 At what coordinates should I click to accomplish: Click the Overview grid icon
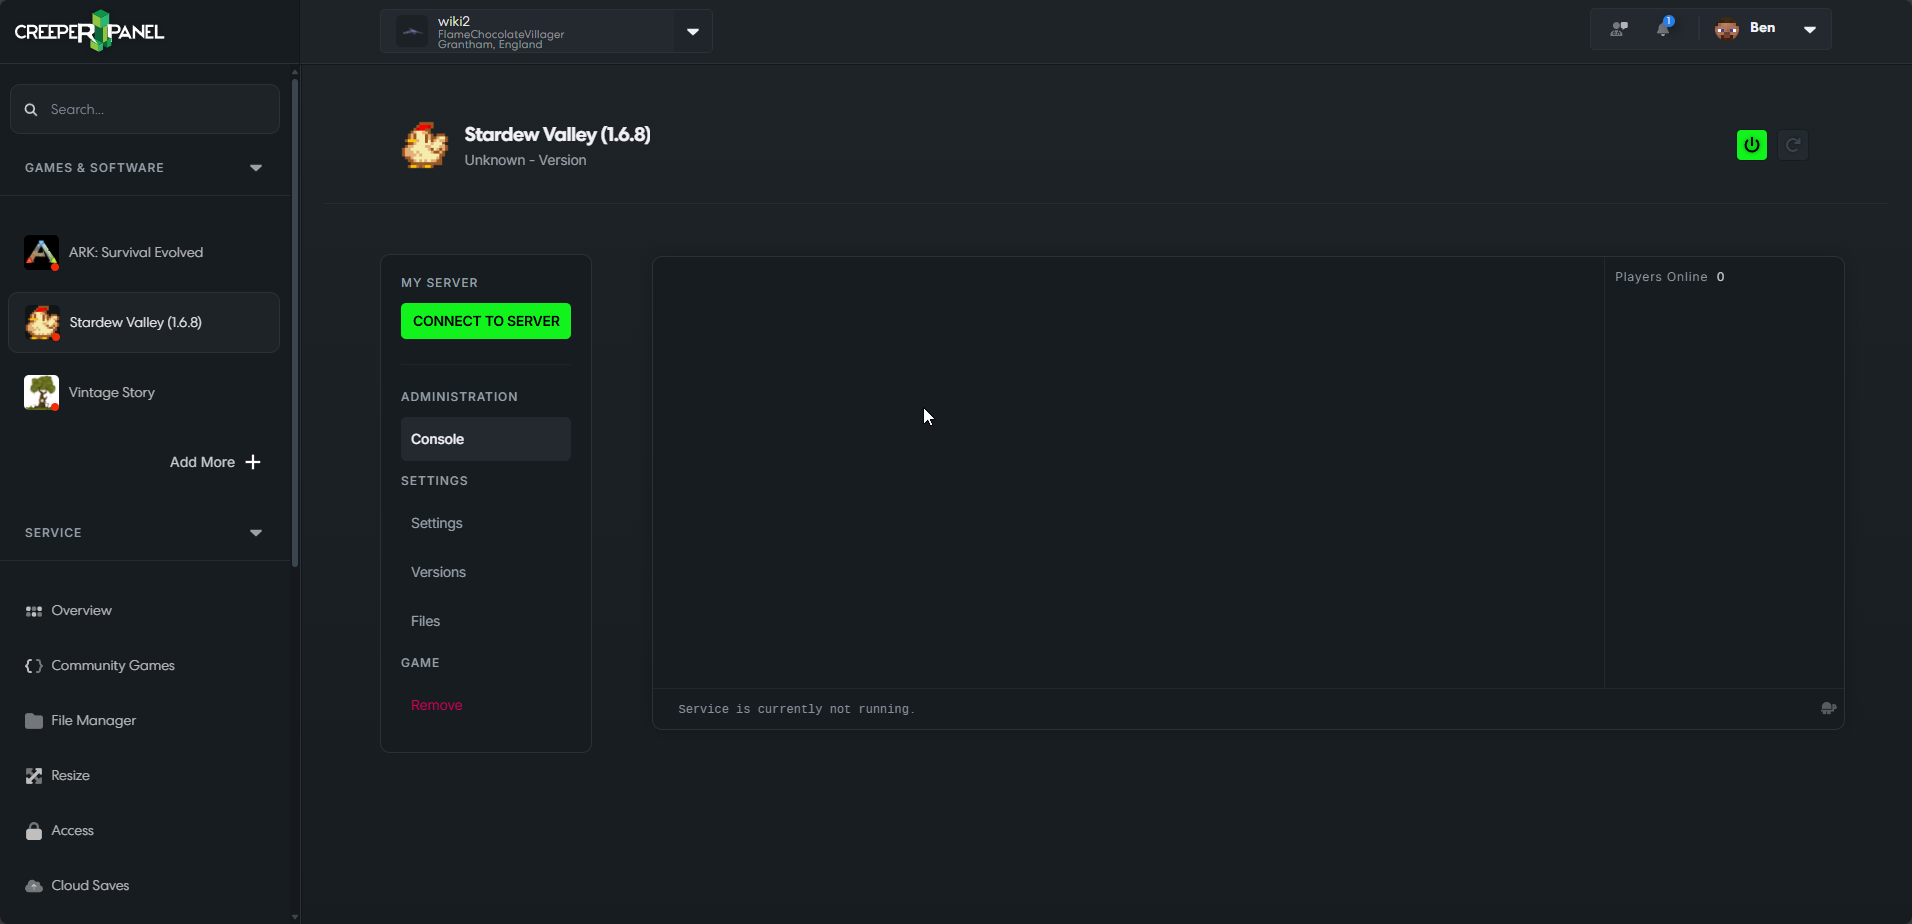(34, 611)
